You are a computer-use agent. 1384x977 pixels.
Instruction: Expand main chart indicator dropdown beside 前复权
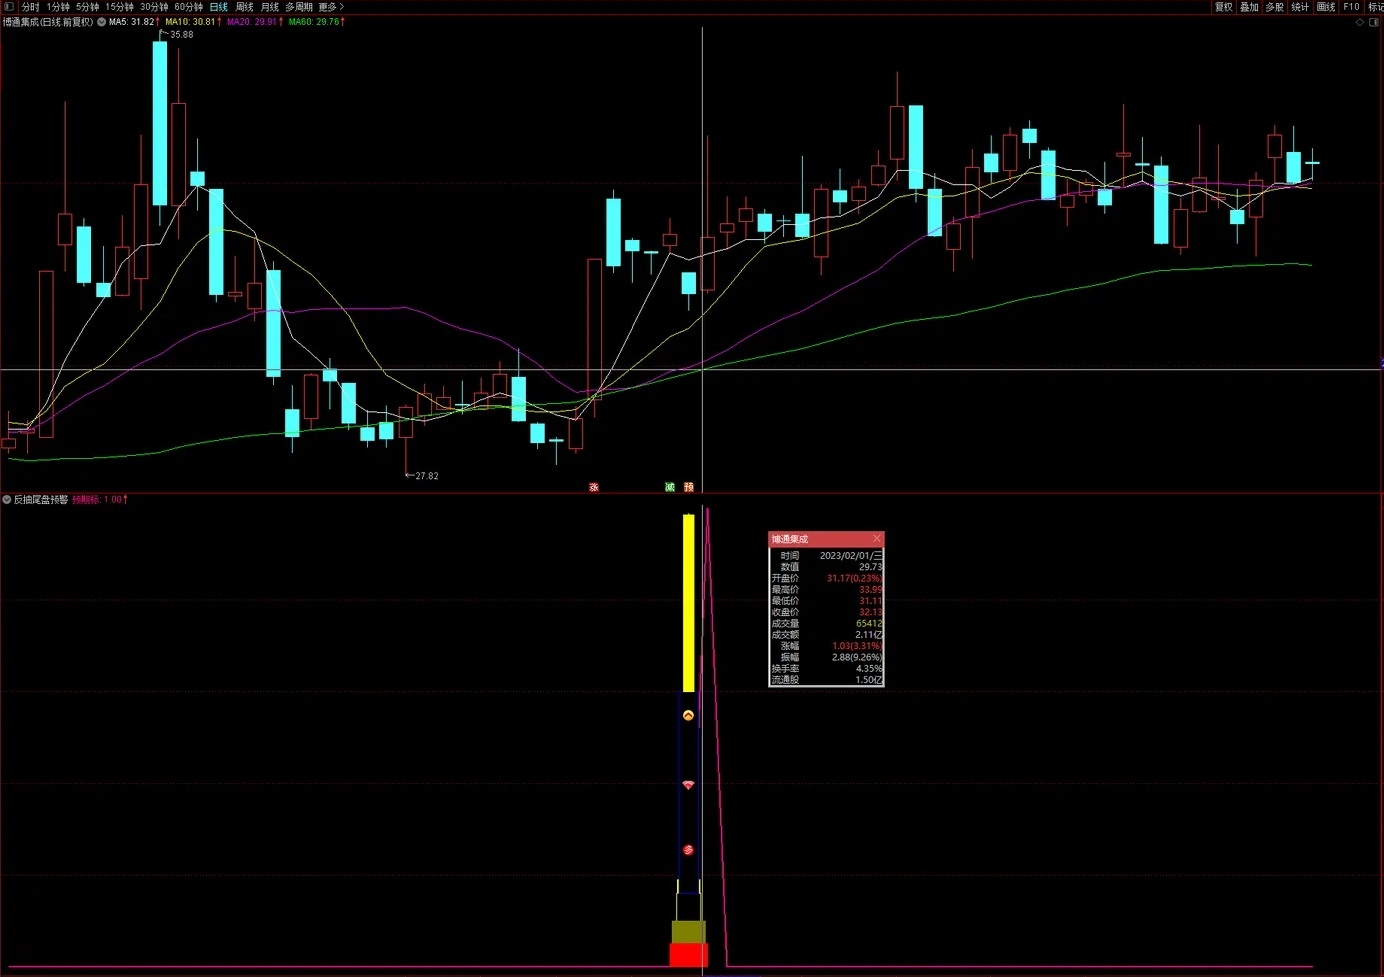[x=101, y=22]
